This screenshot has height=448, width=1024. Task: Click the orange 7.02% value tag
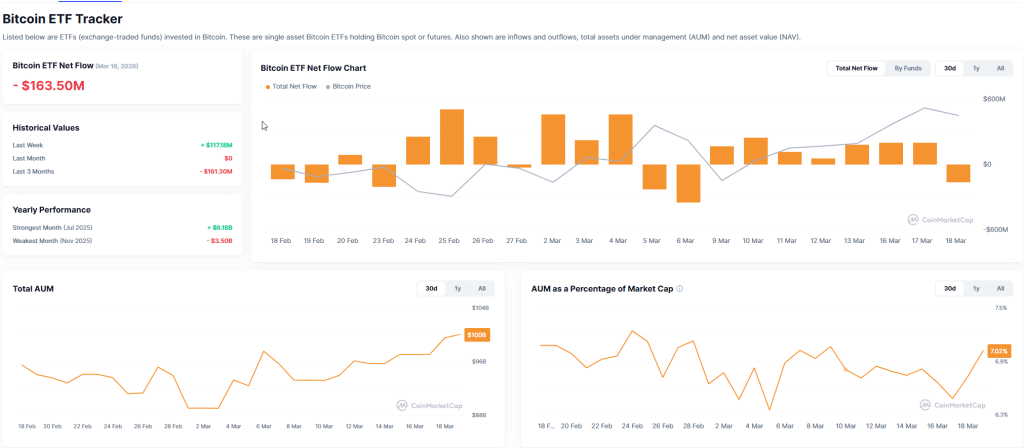coord(998,351)
